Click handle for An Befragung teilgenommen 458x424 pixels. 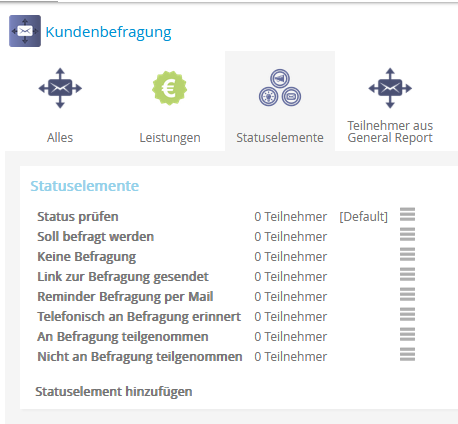tap(407, 334)
